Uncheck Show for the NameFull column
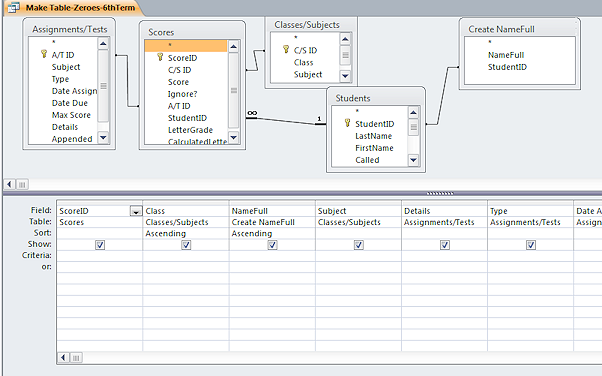602x376 pixels. (272, 245)
